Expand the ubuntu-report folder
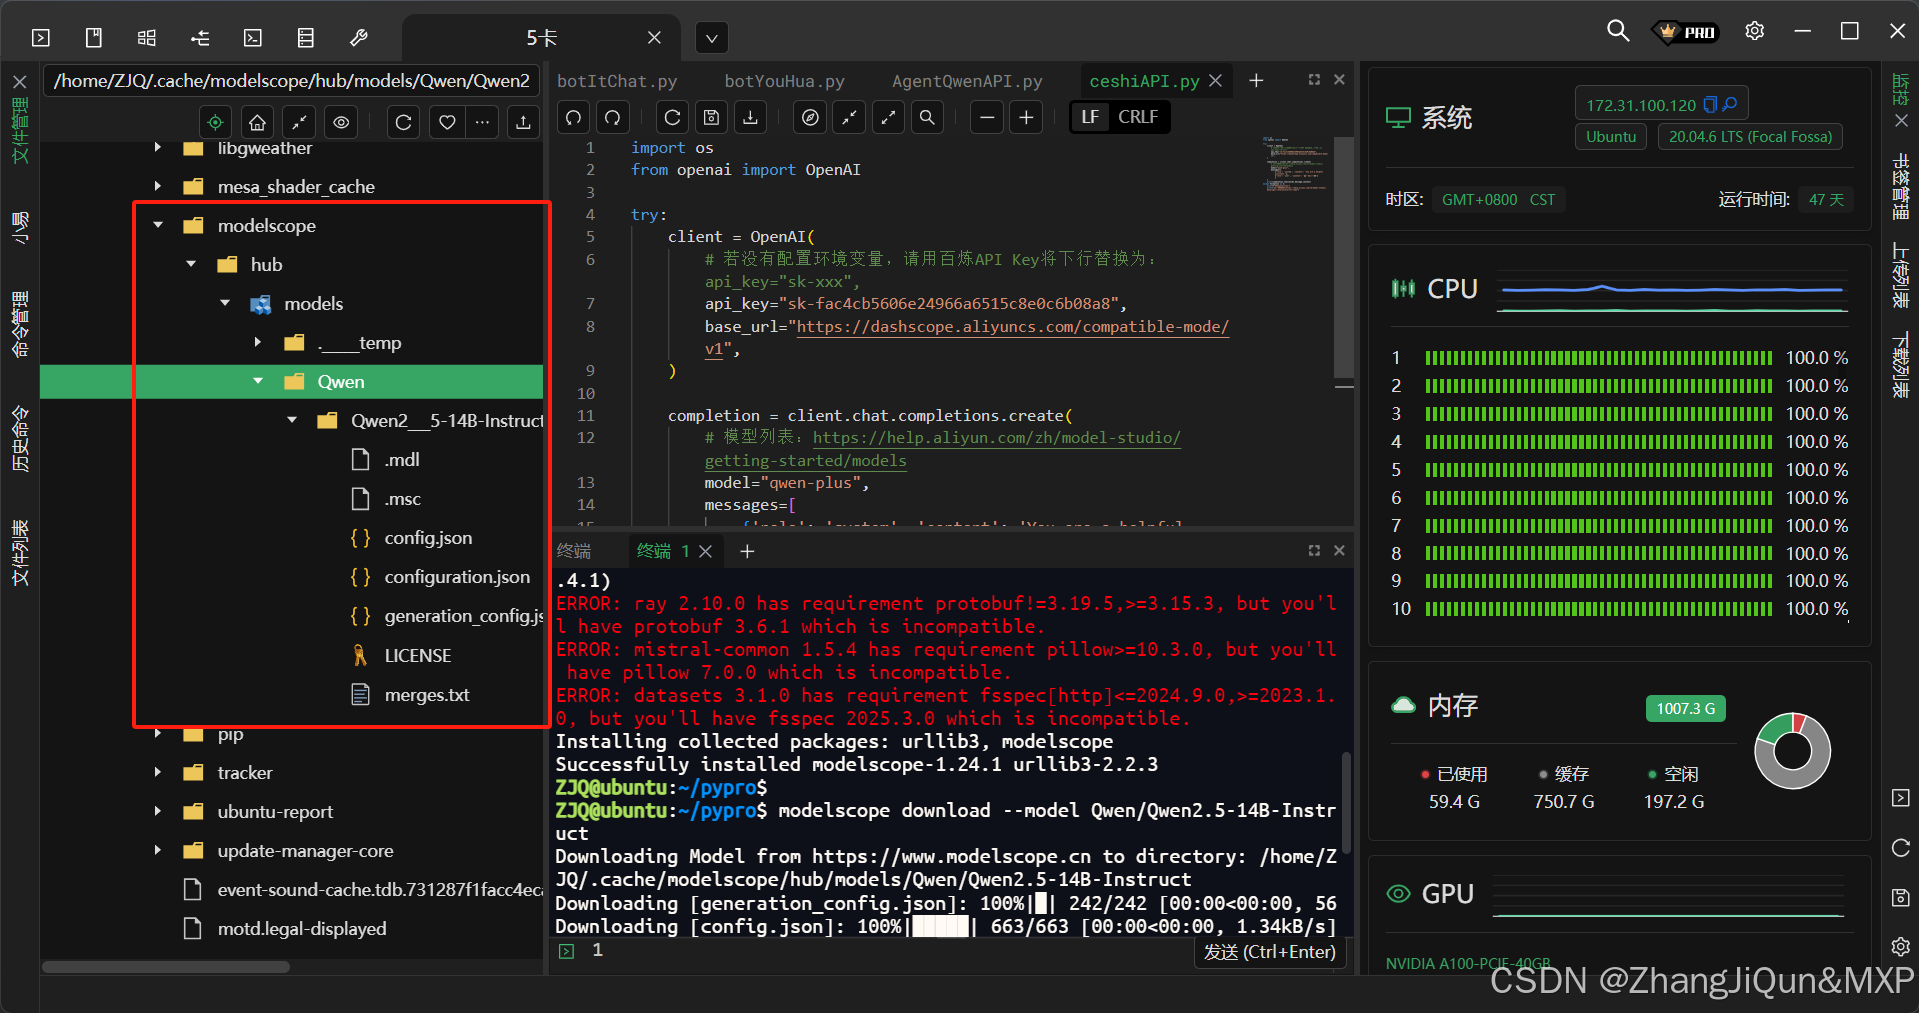This screenshot has height=1013, width=1919. click(x=158, y=811)
